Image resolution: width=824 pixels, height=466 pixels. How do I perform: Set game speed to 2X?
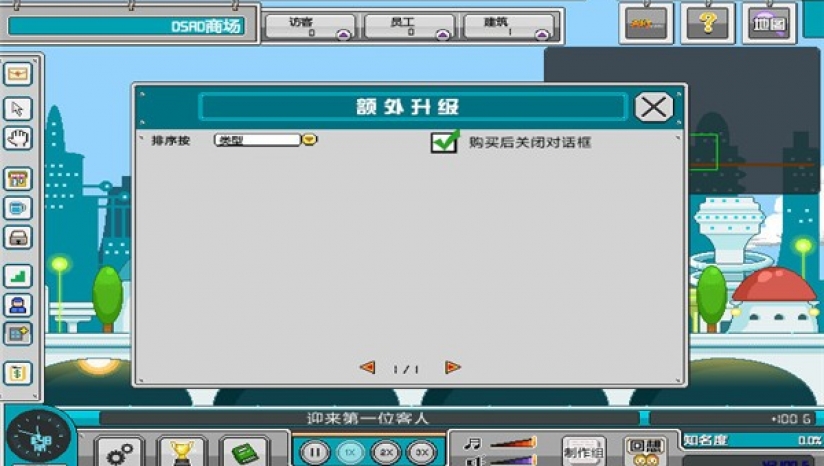(x=386, y=452)
